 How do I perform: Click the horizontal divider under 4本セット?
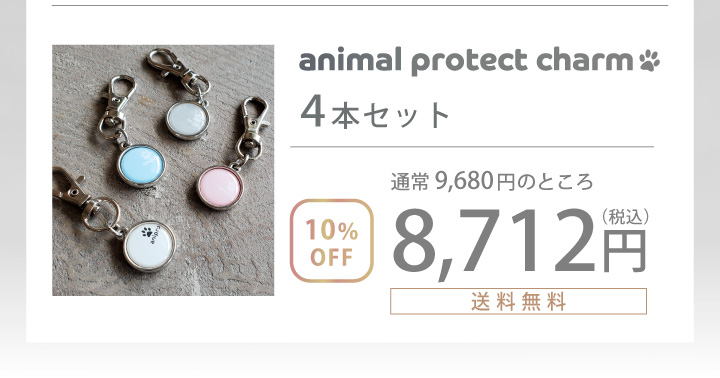tap(472, 147)
